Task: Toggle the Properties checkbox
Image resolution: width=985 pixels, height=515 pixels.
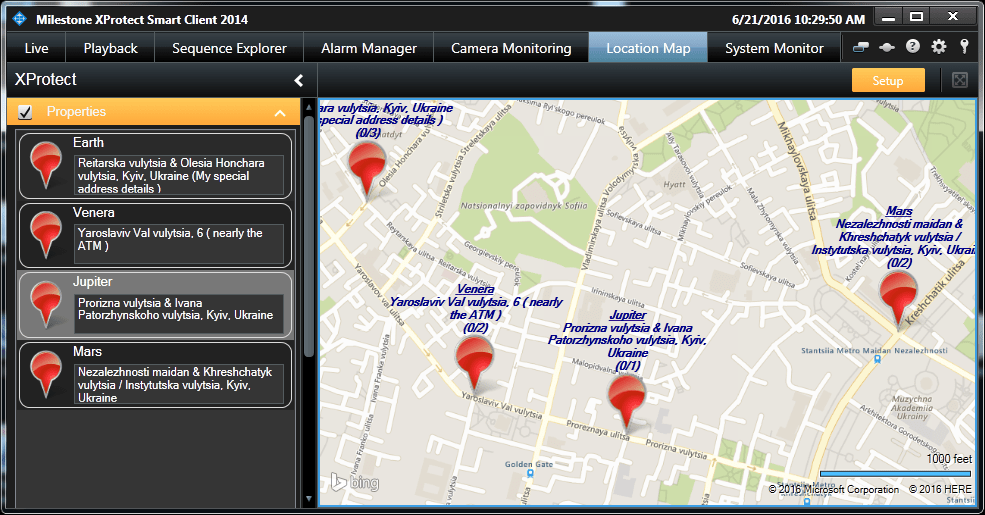Action: [x=25, y=112]
